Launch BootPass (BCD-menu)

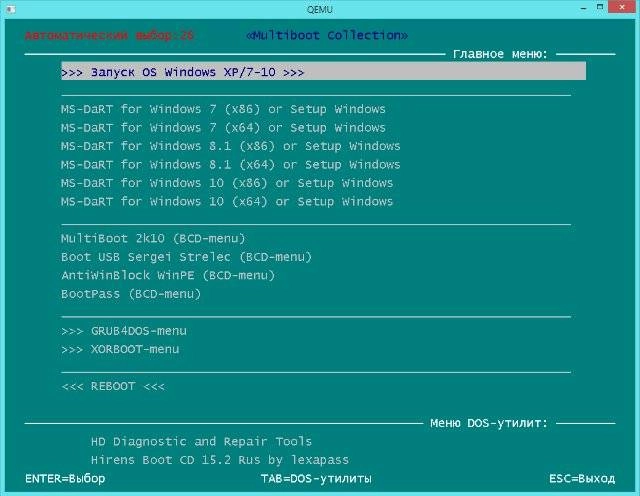[131, 294]
